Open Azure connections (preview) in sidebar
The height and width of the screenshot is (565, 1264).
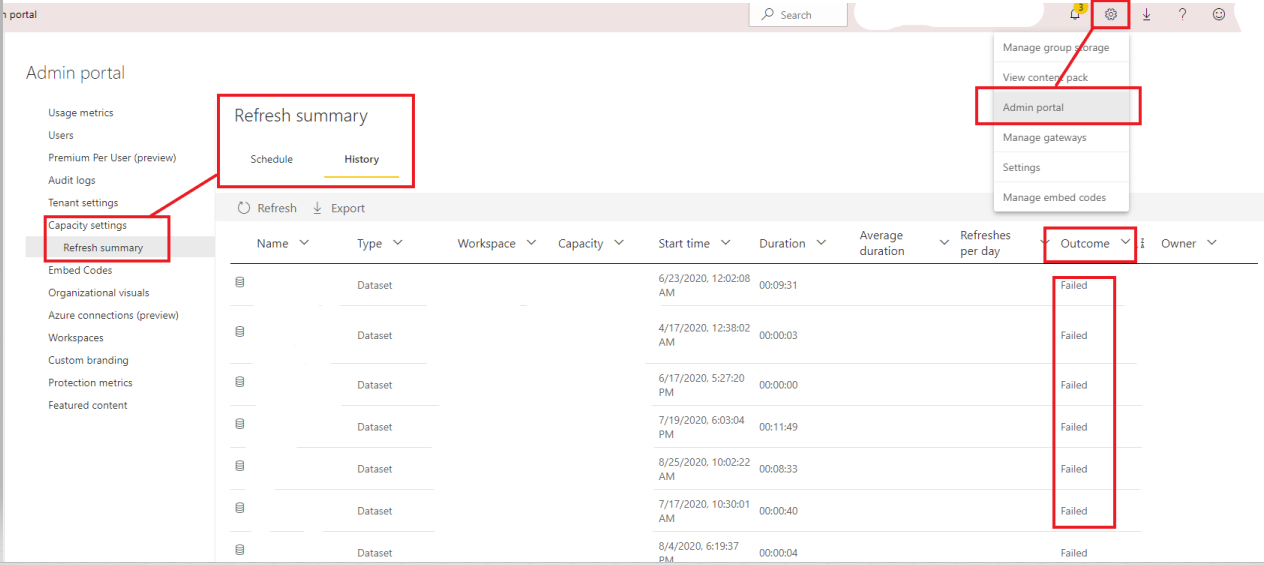(x=113, y=315)
